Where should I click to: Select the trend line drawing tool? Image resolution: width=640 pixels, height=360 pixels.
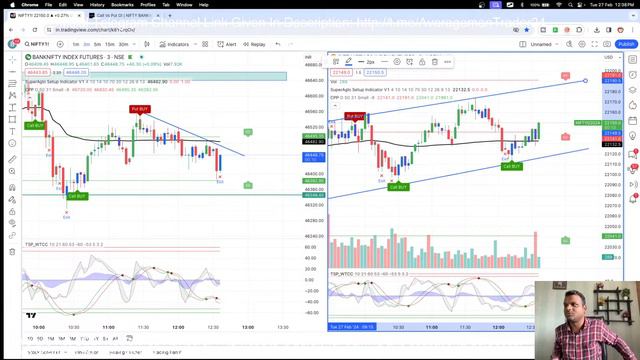[x=12, y=71]
